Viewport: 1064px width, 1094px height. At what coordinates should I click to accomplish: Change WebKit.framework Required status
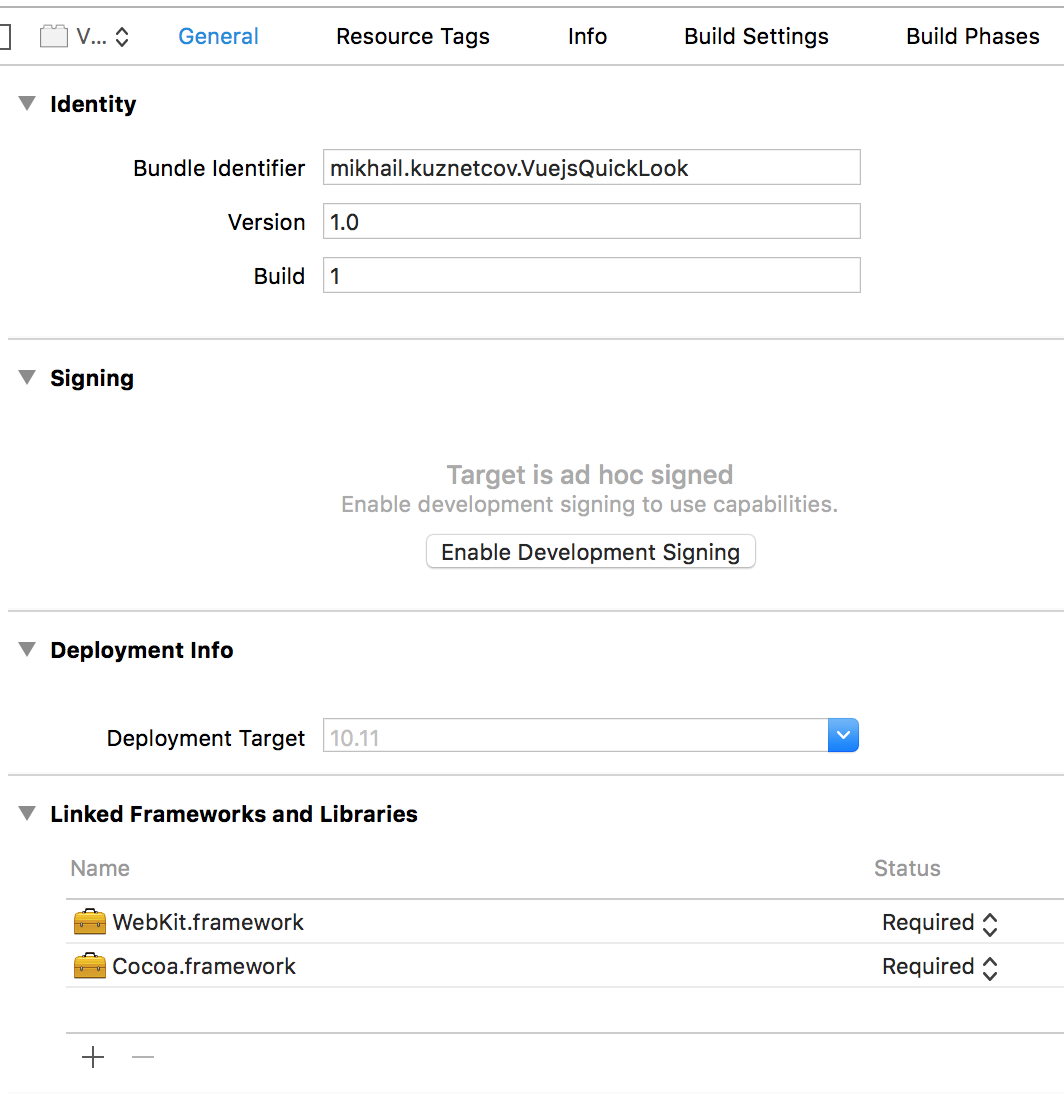pyautogui.click(x=939, y=923)
